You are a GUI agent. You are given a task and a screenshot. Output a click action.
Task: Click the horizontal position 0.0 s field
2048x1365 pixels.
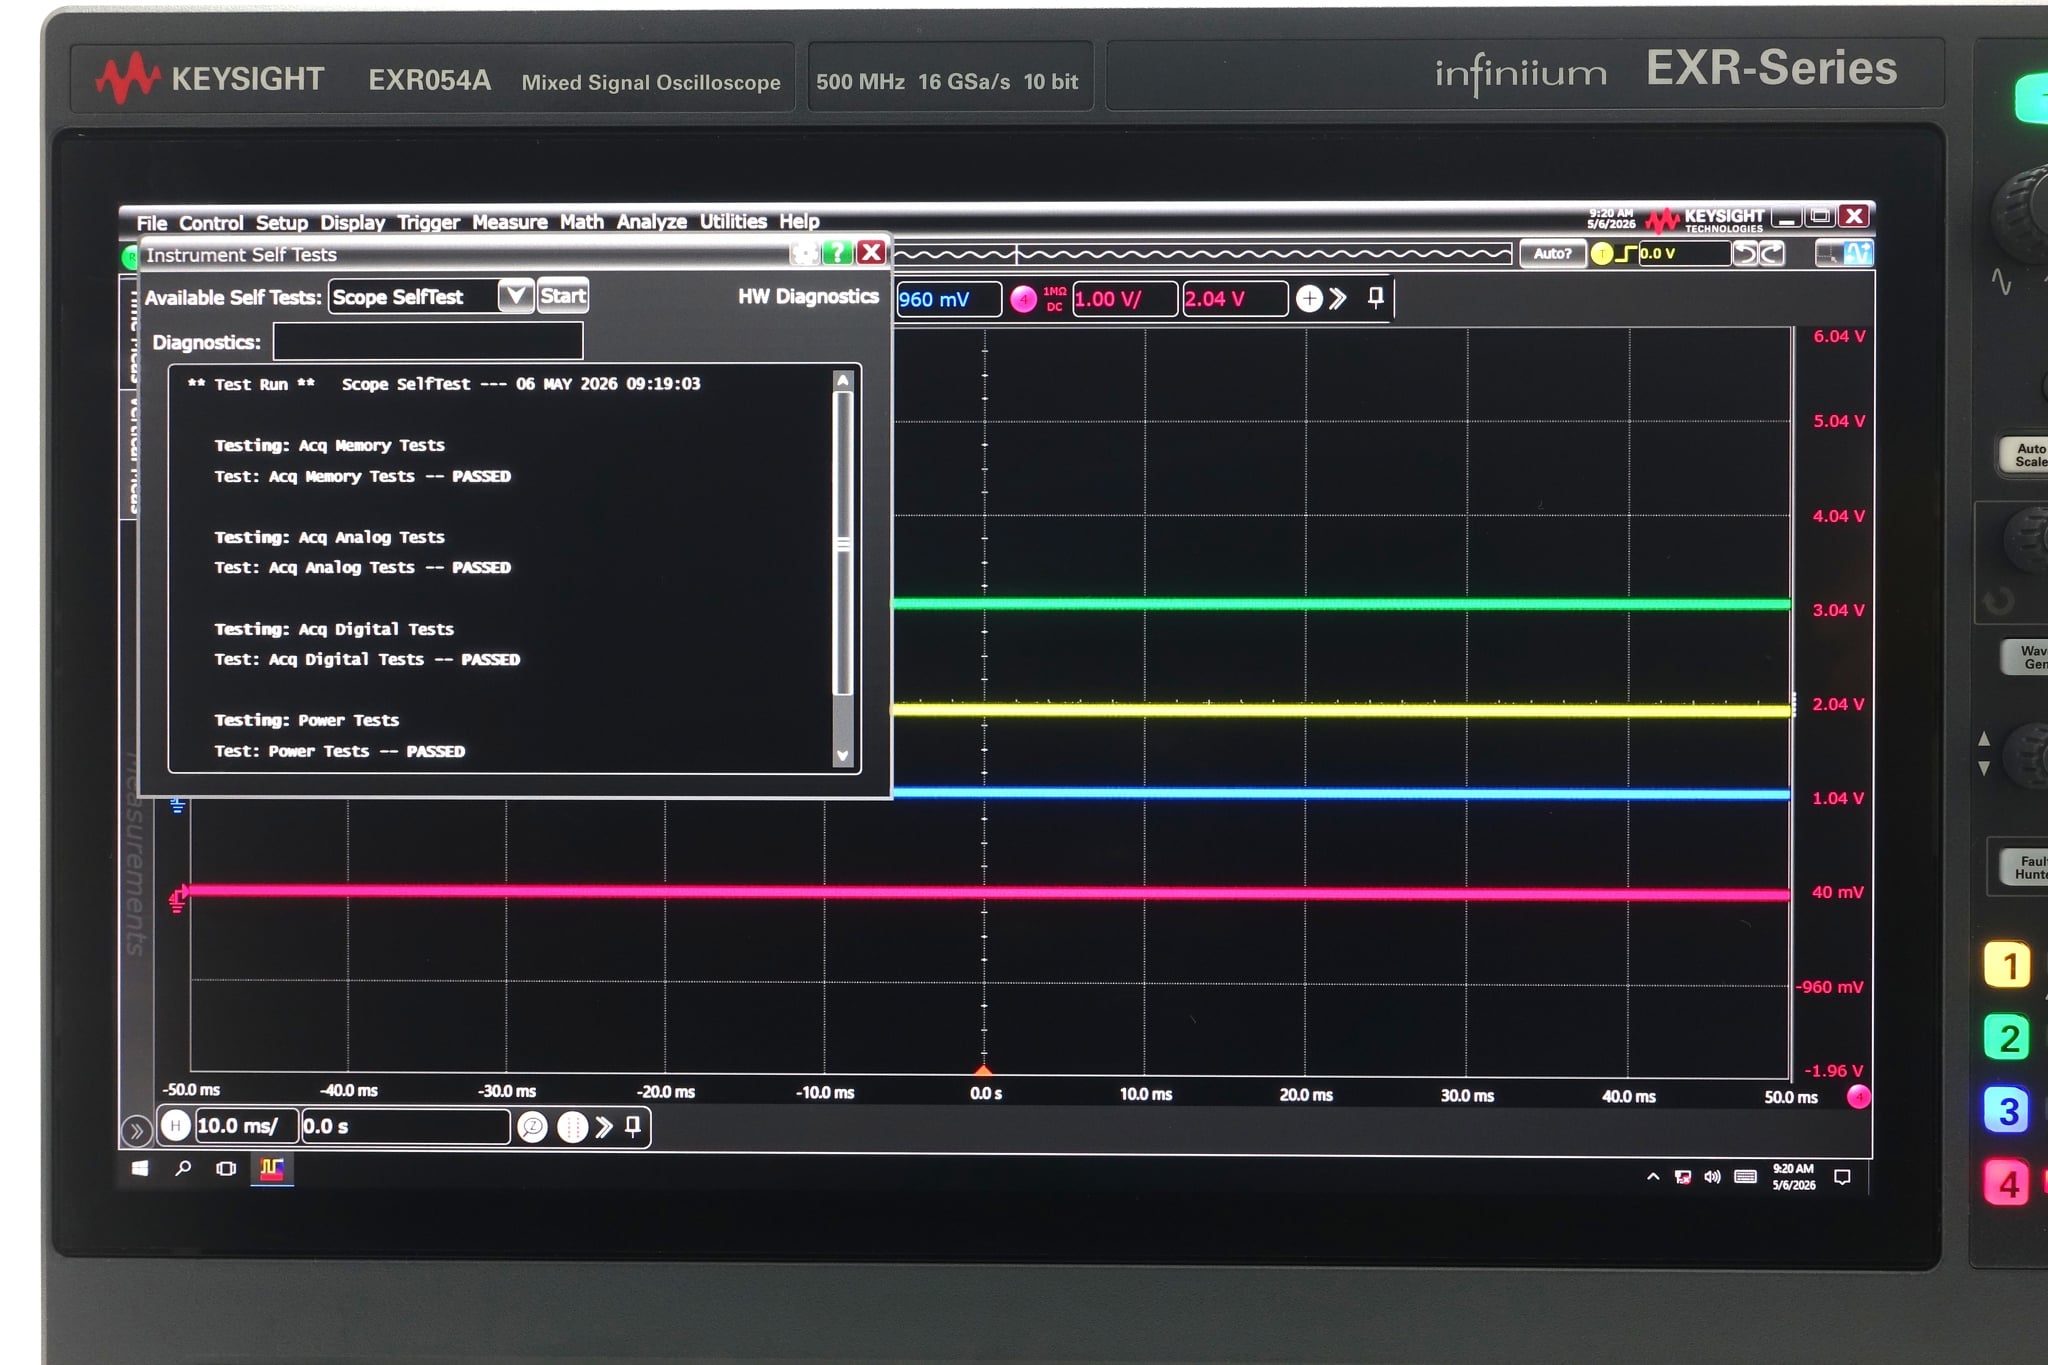click(405, 1126)
